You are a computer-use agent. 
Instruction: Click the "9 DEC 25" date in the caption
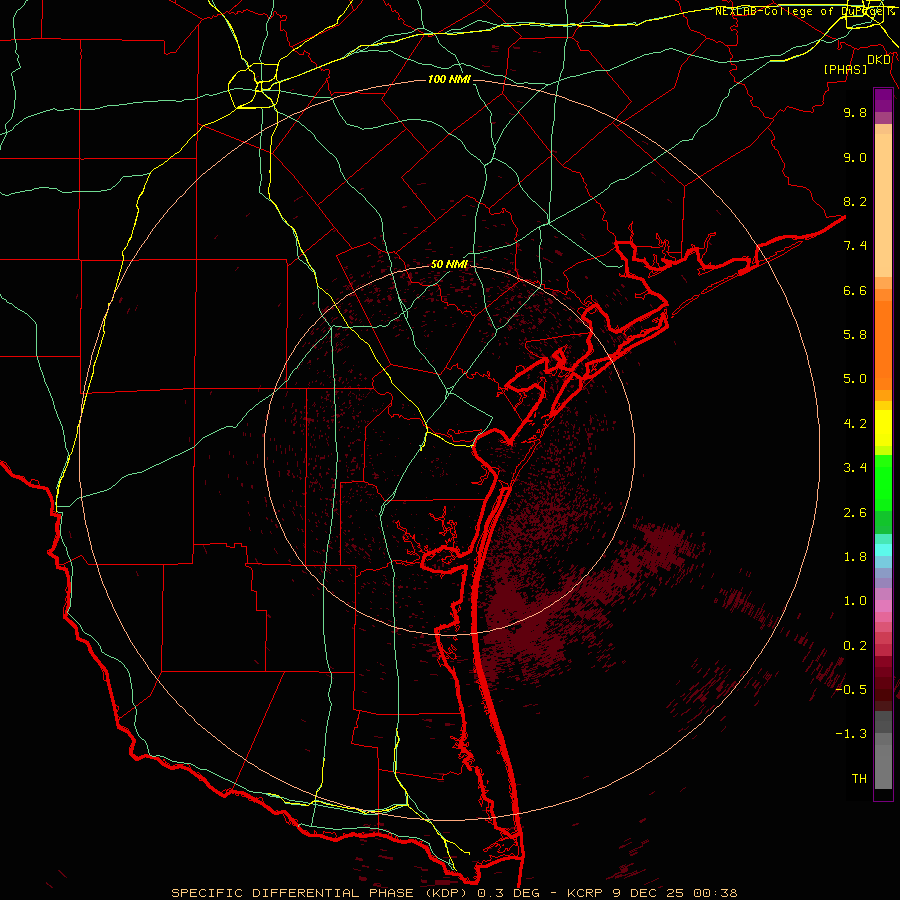coord(647,893)
